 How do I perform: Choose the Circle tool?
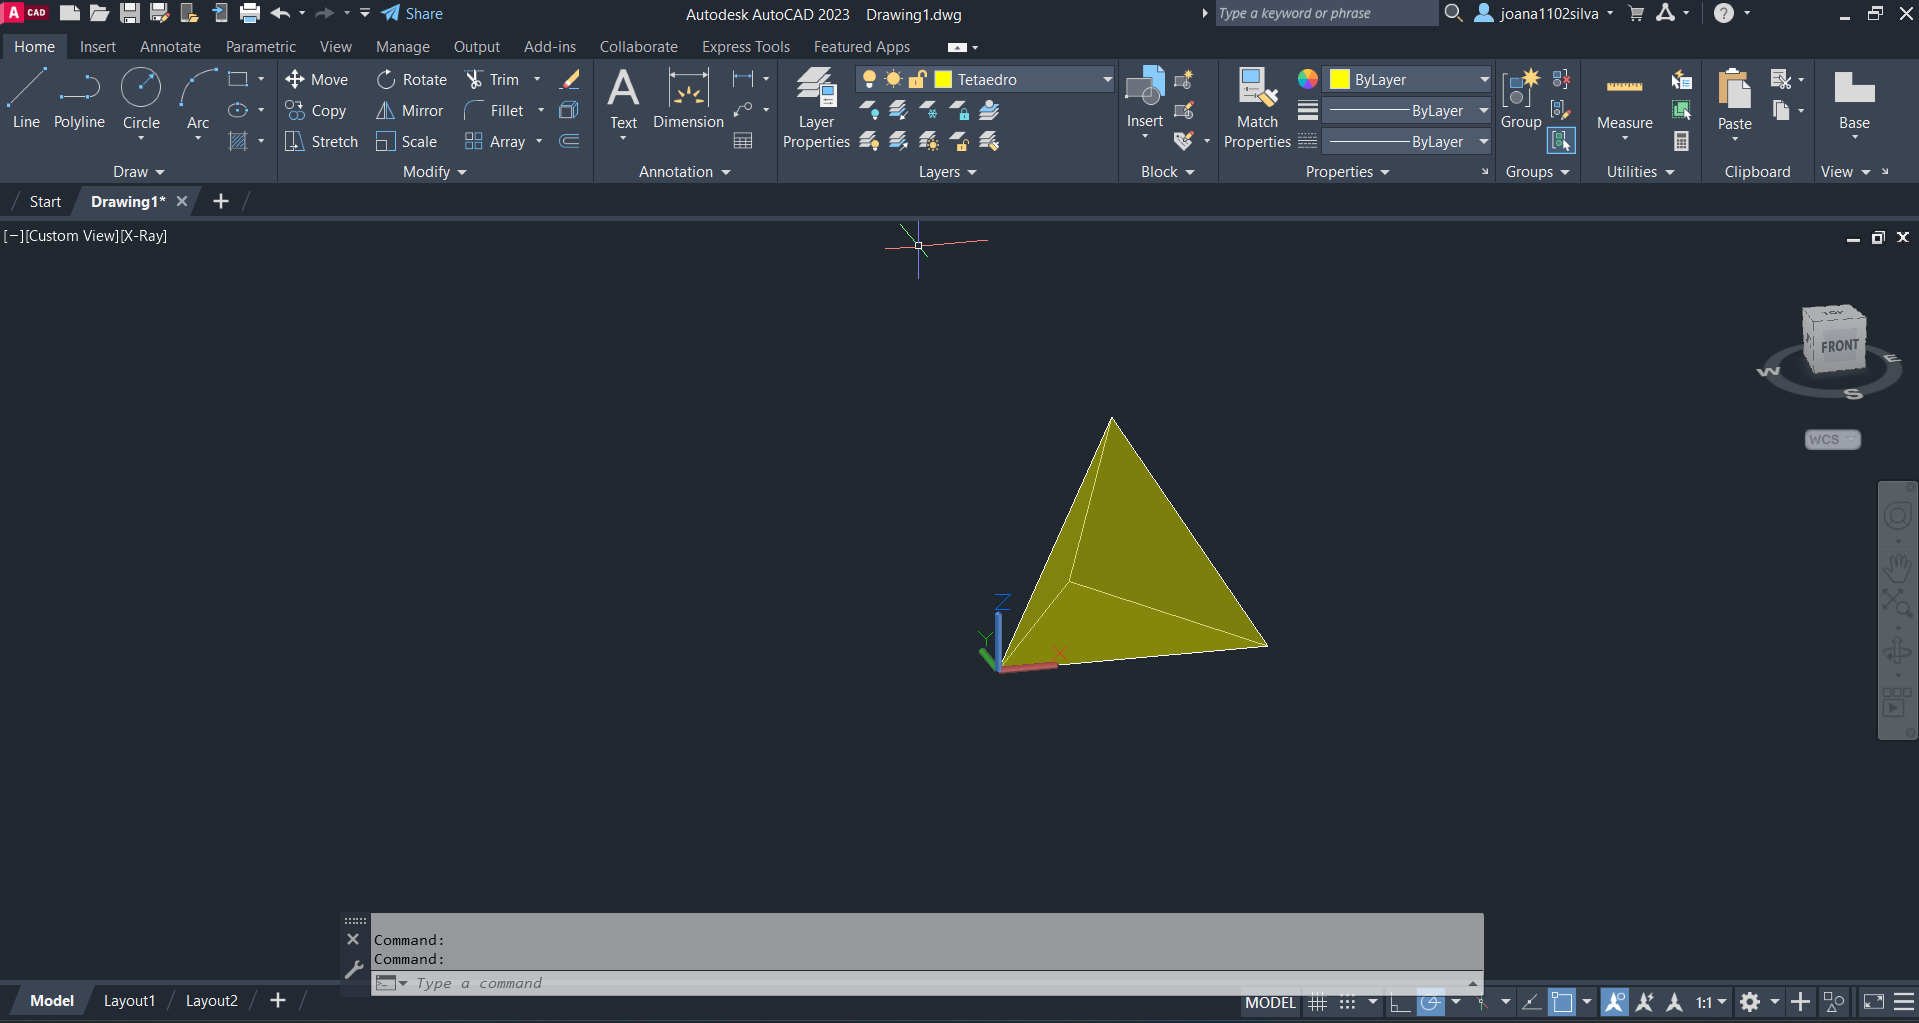coord(141,99)
